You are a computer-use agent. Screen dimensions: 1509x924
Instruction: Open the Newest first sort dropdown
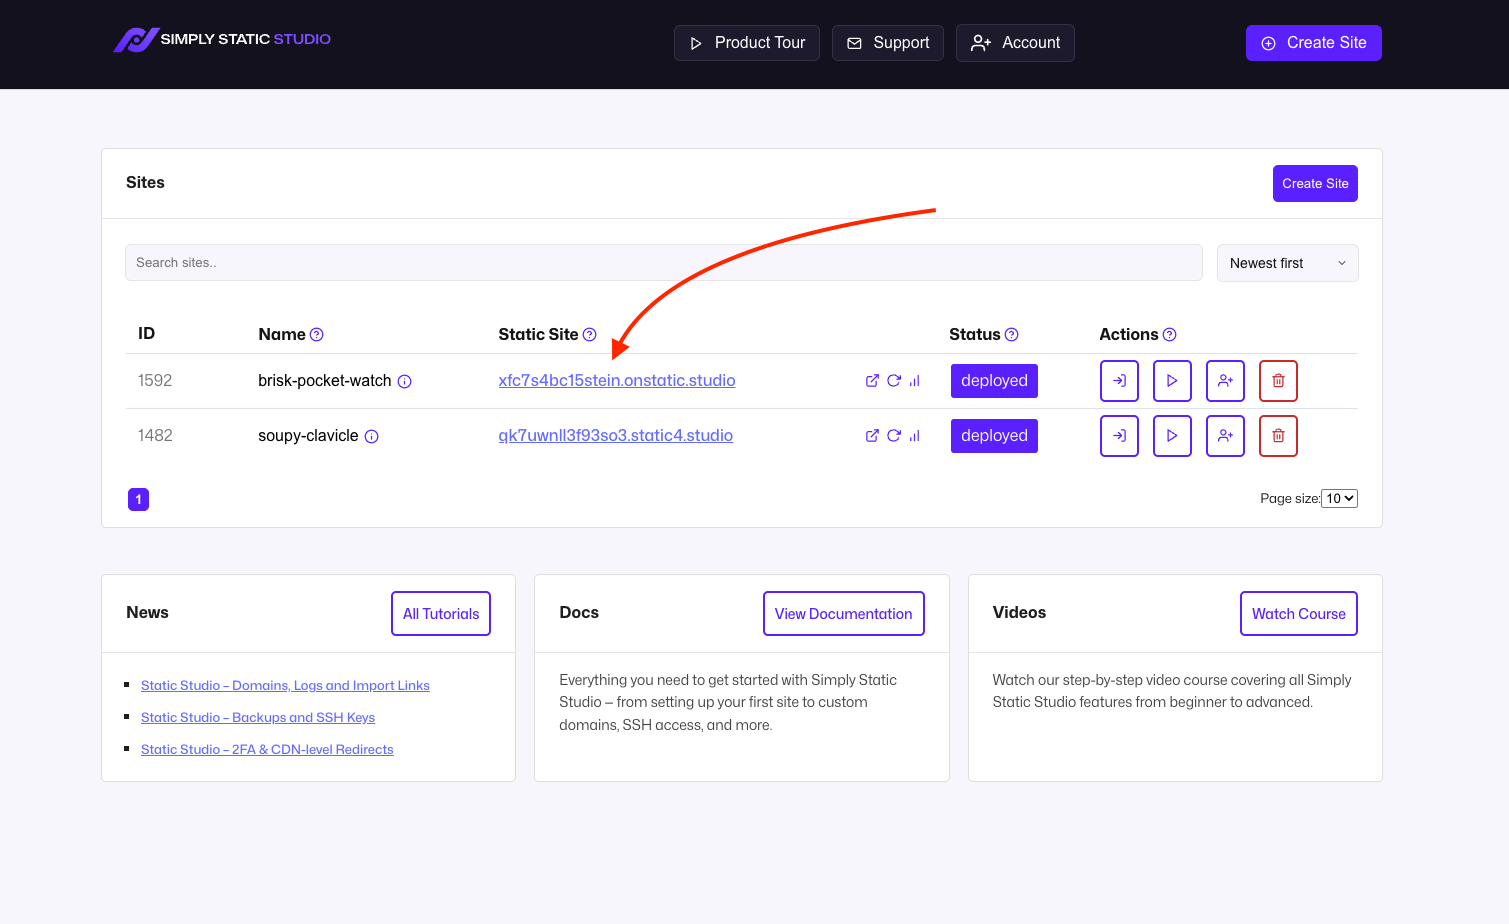pos(1287,263)
